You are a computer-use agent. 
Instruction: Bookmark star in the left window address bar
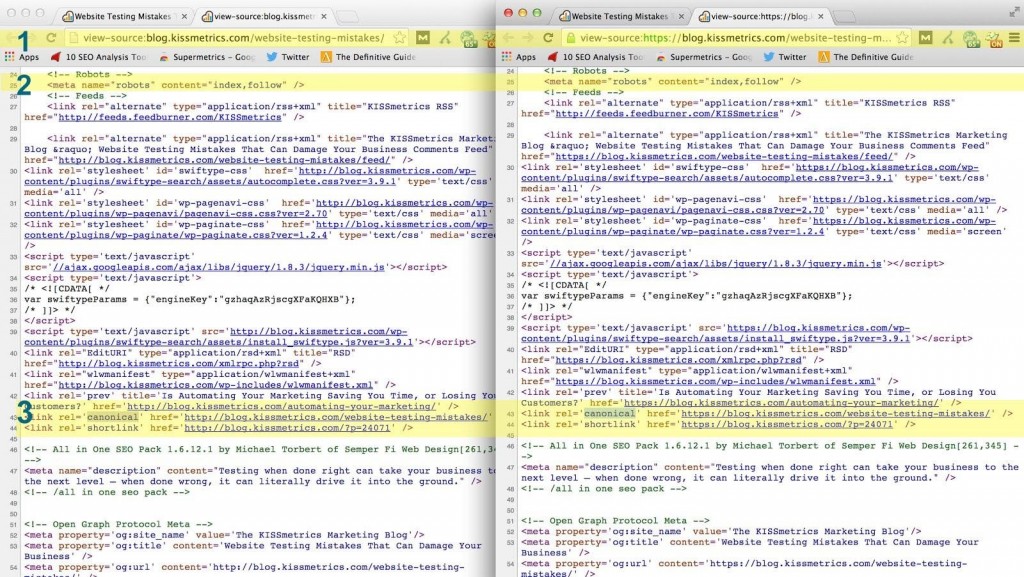coord(399,38)
